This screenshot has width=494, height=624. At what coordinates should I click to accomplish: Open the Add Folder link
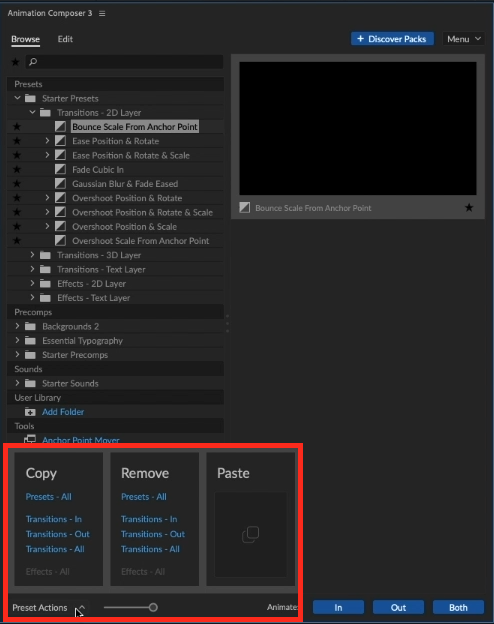[63, 412]
